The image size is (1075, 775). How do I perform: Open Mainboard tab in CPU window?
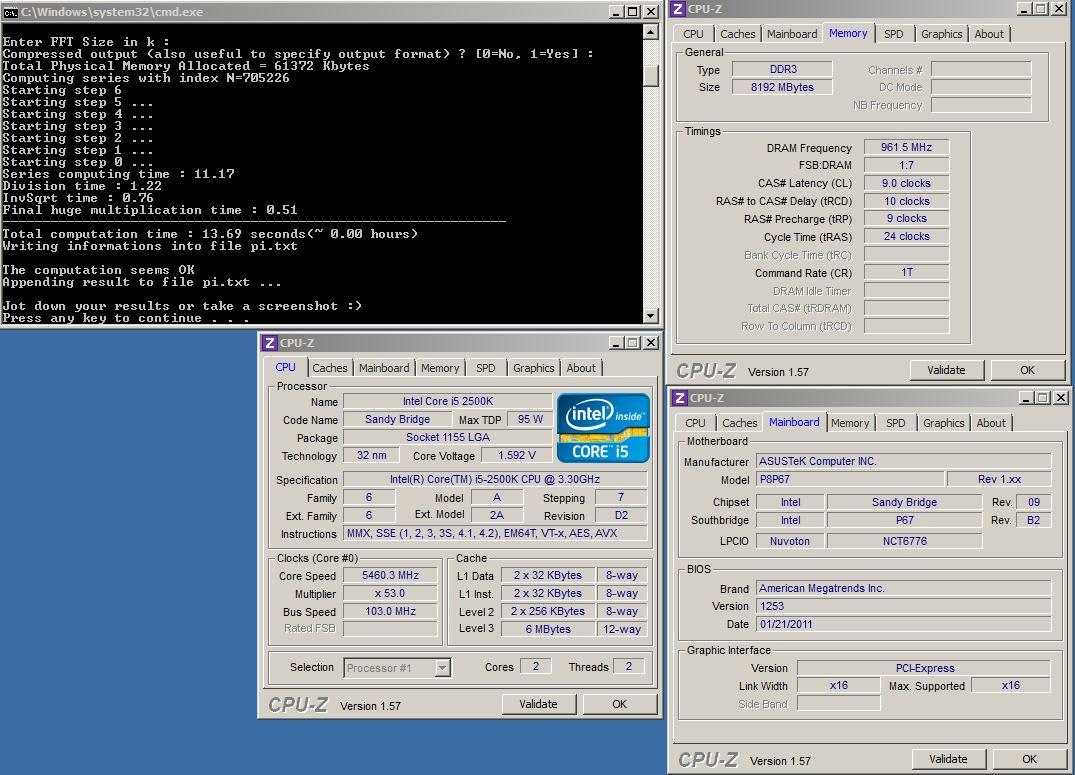[384, 368]
